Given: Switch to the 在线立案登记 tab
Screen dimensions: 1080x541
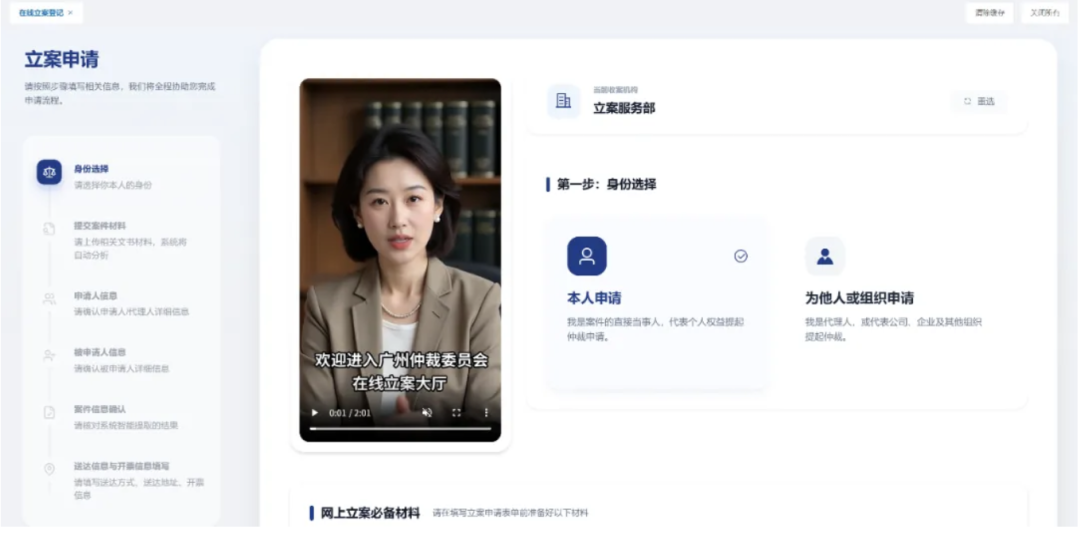Looking at the screenshot, I should (x=40, y=13).
